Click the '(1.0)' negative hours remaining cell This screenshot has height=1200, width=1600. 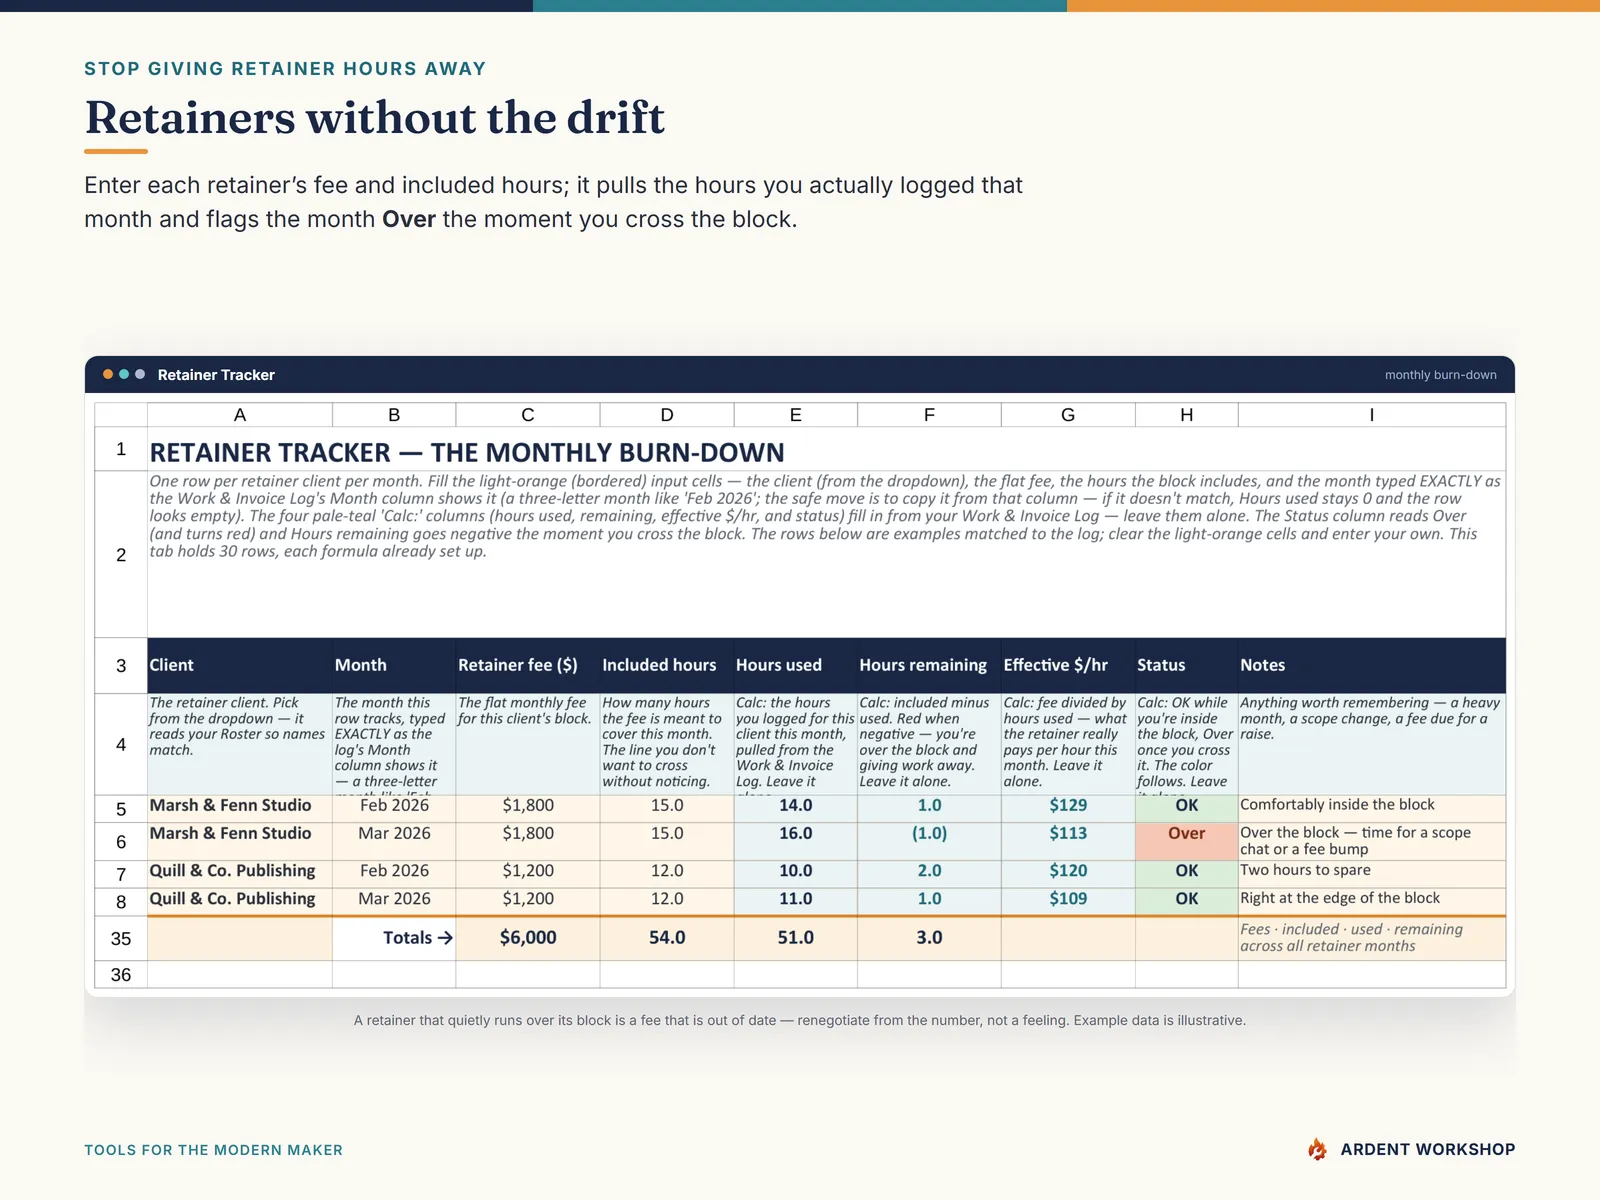tap(929, 841)
